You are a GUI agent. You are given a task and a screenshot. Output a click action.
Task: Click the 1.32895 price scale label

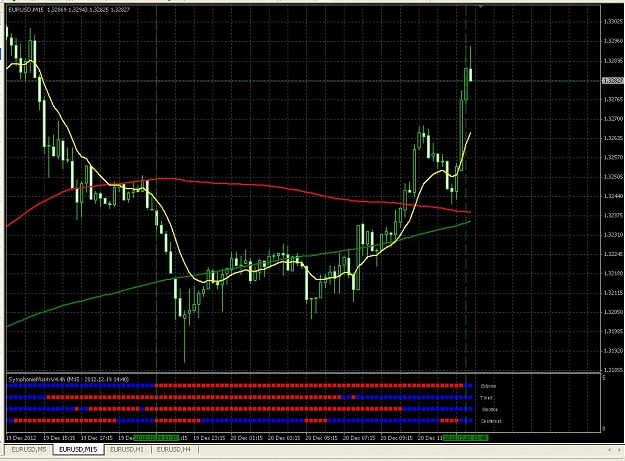coord(613,61)
